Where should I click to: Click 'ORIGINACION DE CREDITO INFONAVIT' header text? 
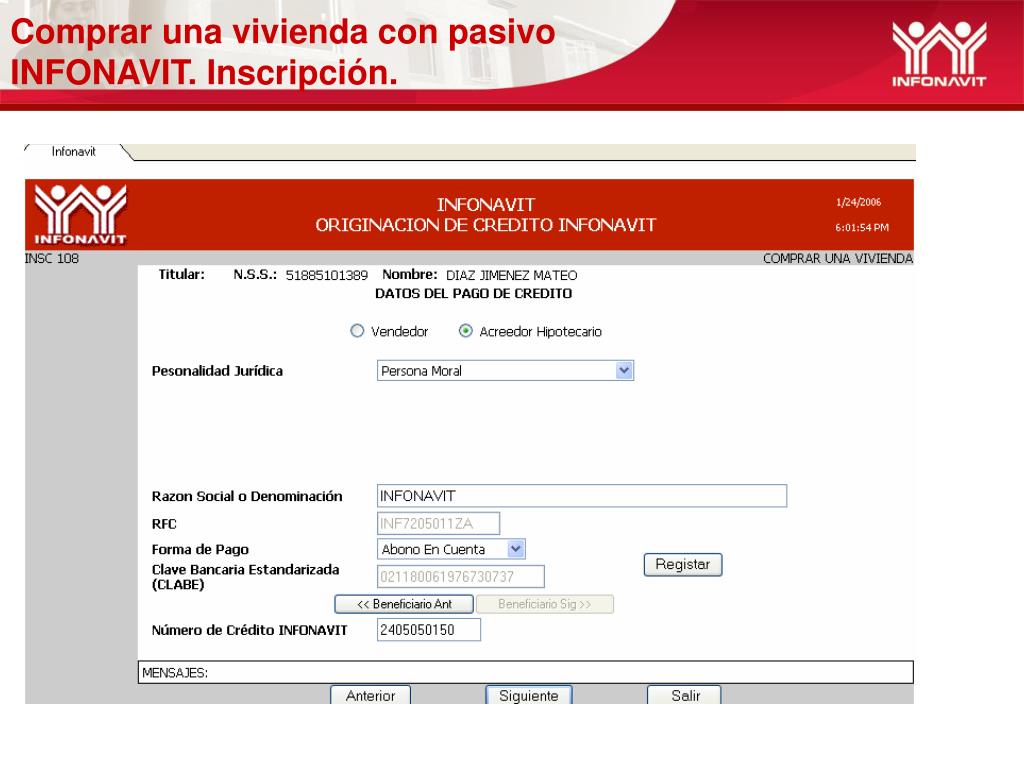click(485, 225)
